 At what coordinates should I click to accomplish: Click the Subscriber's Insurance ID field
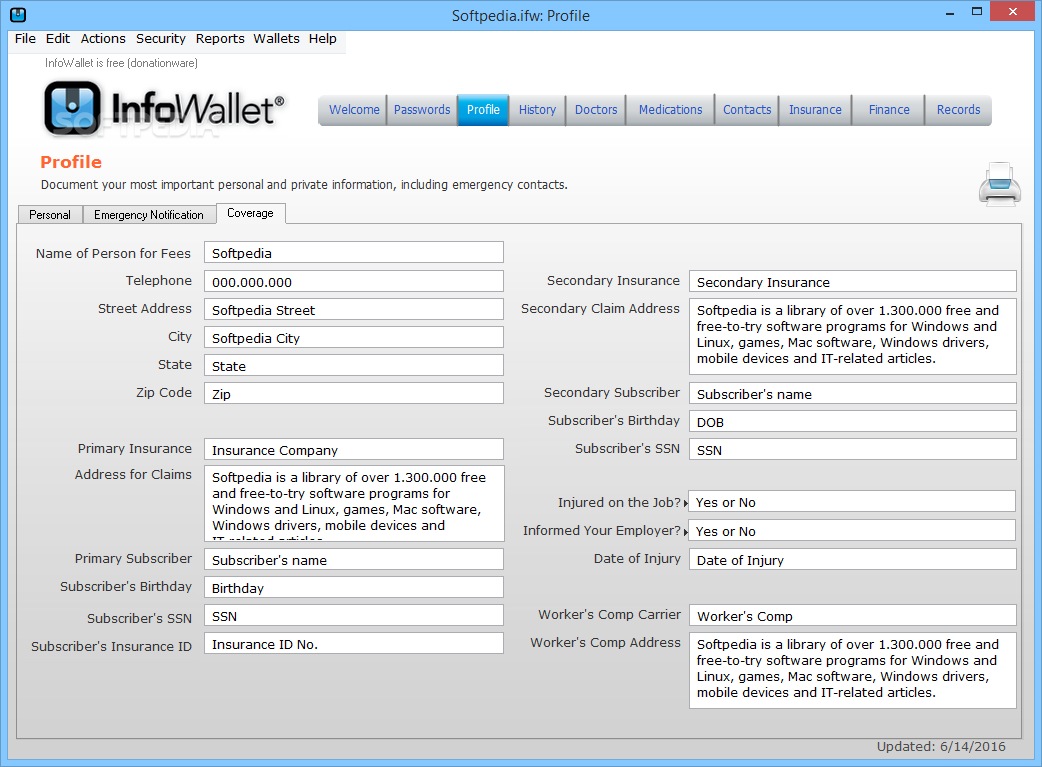(x=354, y=643)
